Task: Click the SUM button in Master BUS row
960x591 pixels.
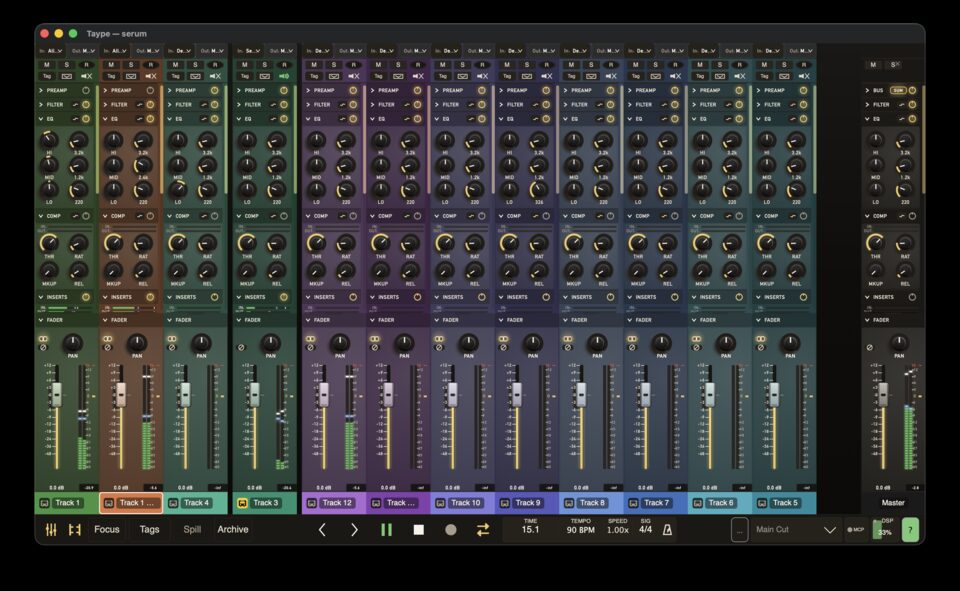Action: [898, 90]
